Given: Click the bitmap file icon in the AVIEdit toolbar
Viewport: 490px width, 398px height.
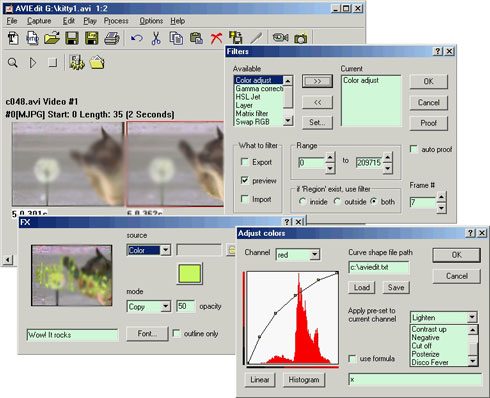Looking at the screenshot, I should (x=32, y=38).
